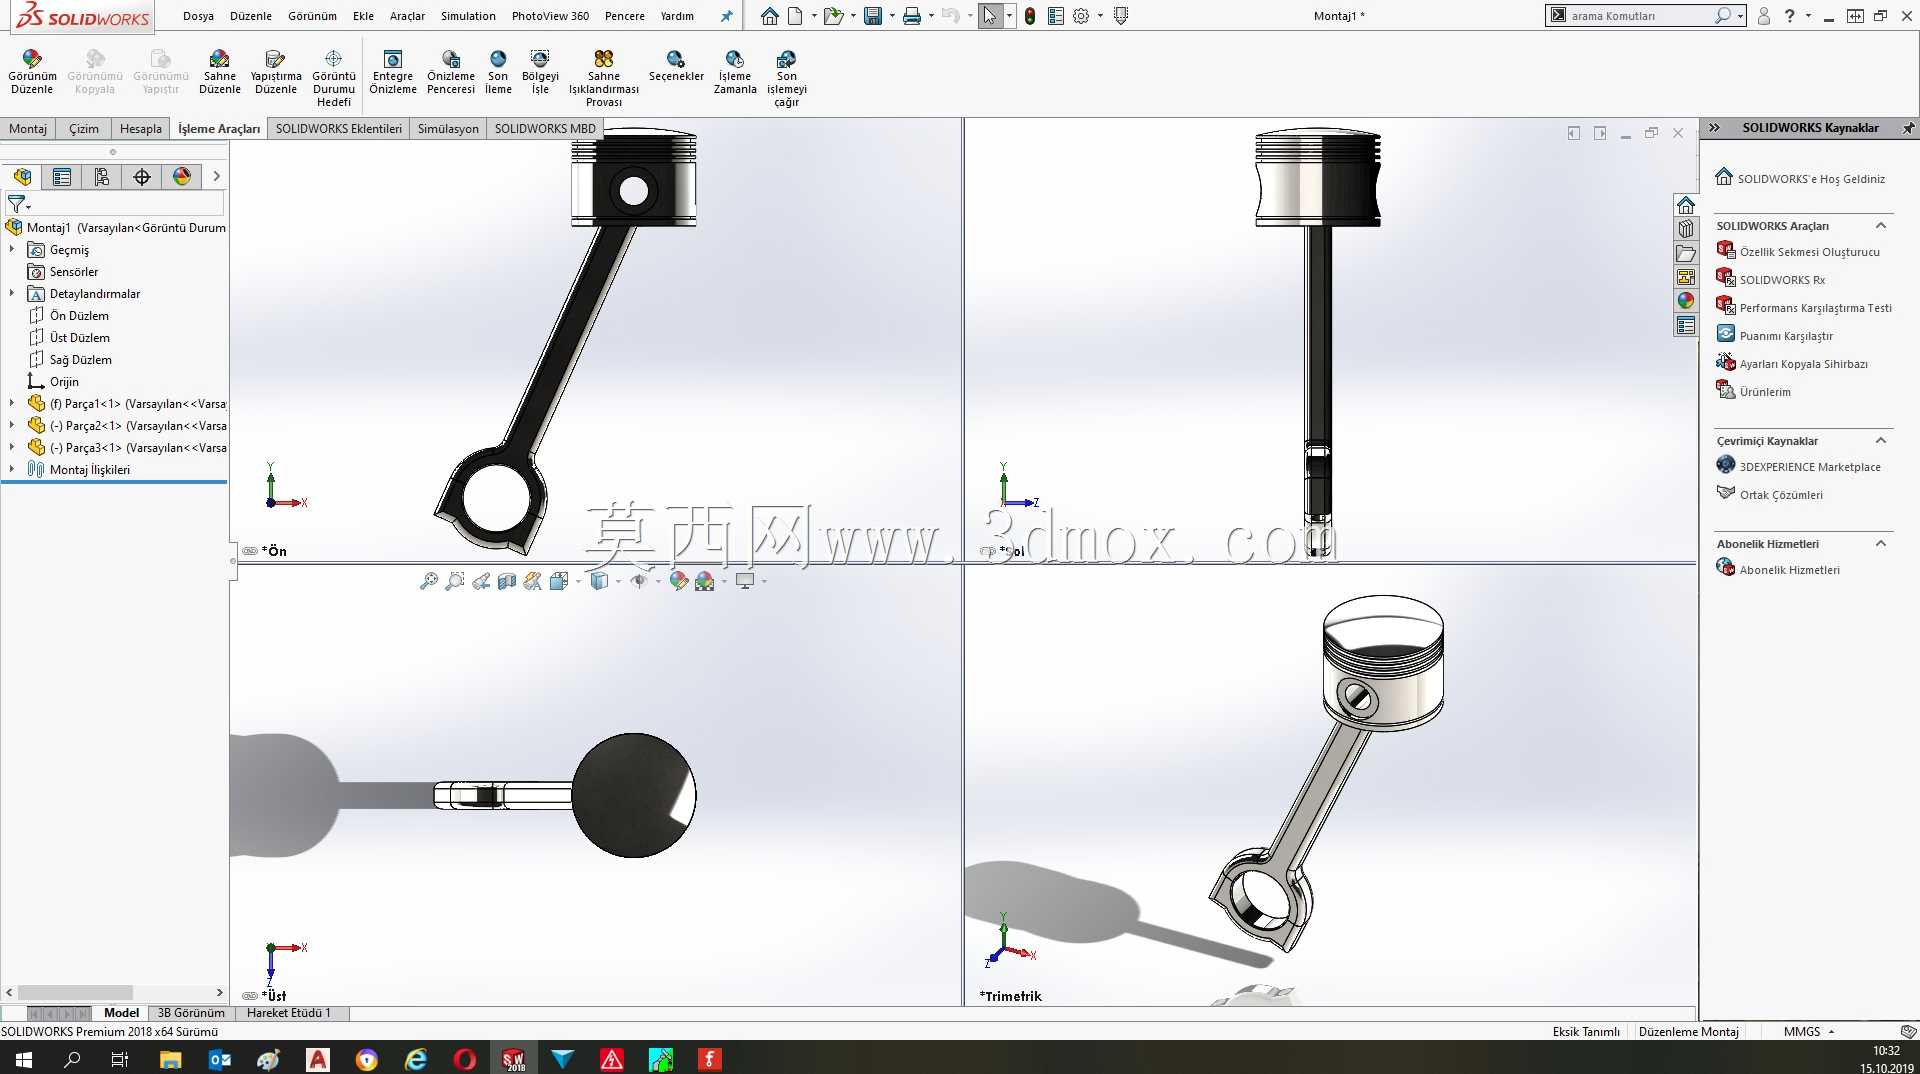Image resolution: width=1920 pixels, height=1074 pixels.
Task: Open Ayarları Kopyala Sihirbazı link
Action: (1803, 364)
